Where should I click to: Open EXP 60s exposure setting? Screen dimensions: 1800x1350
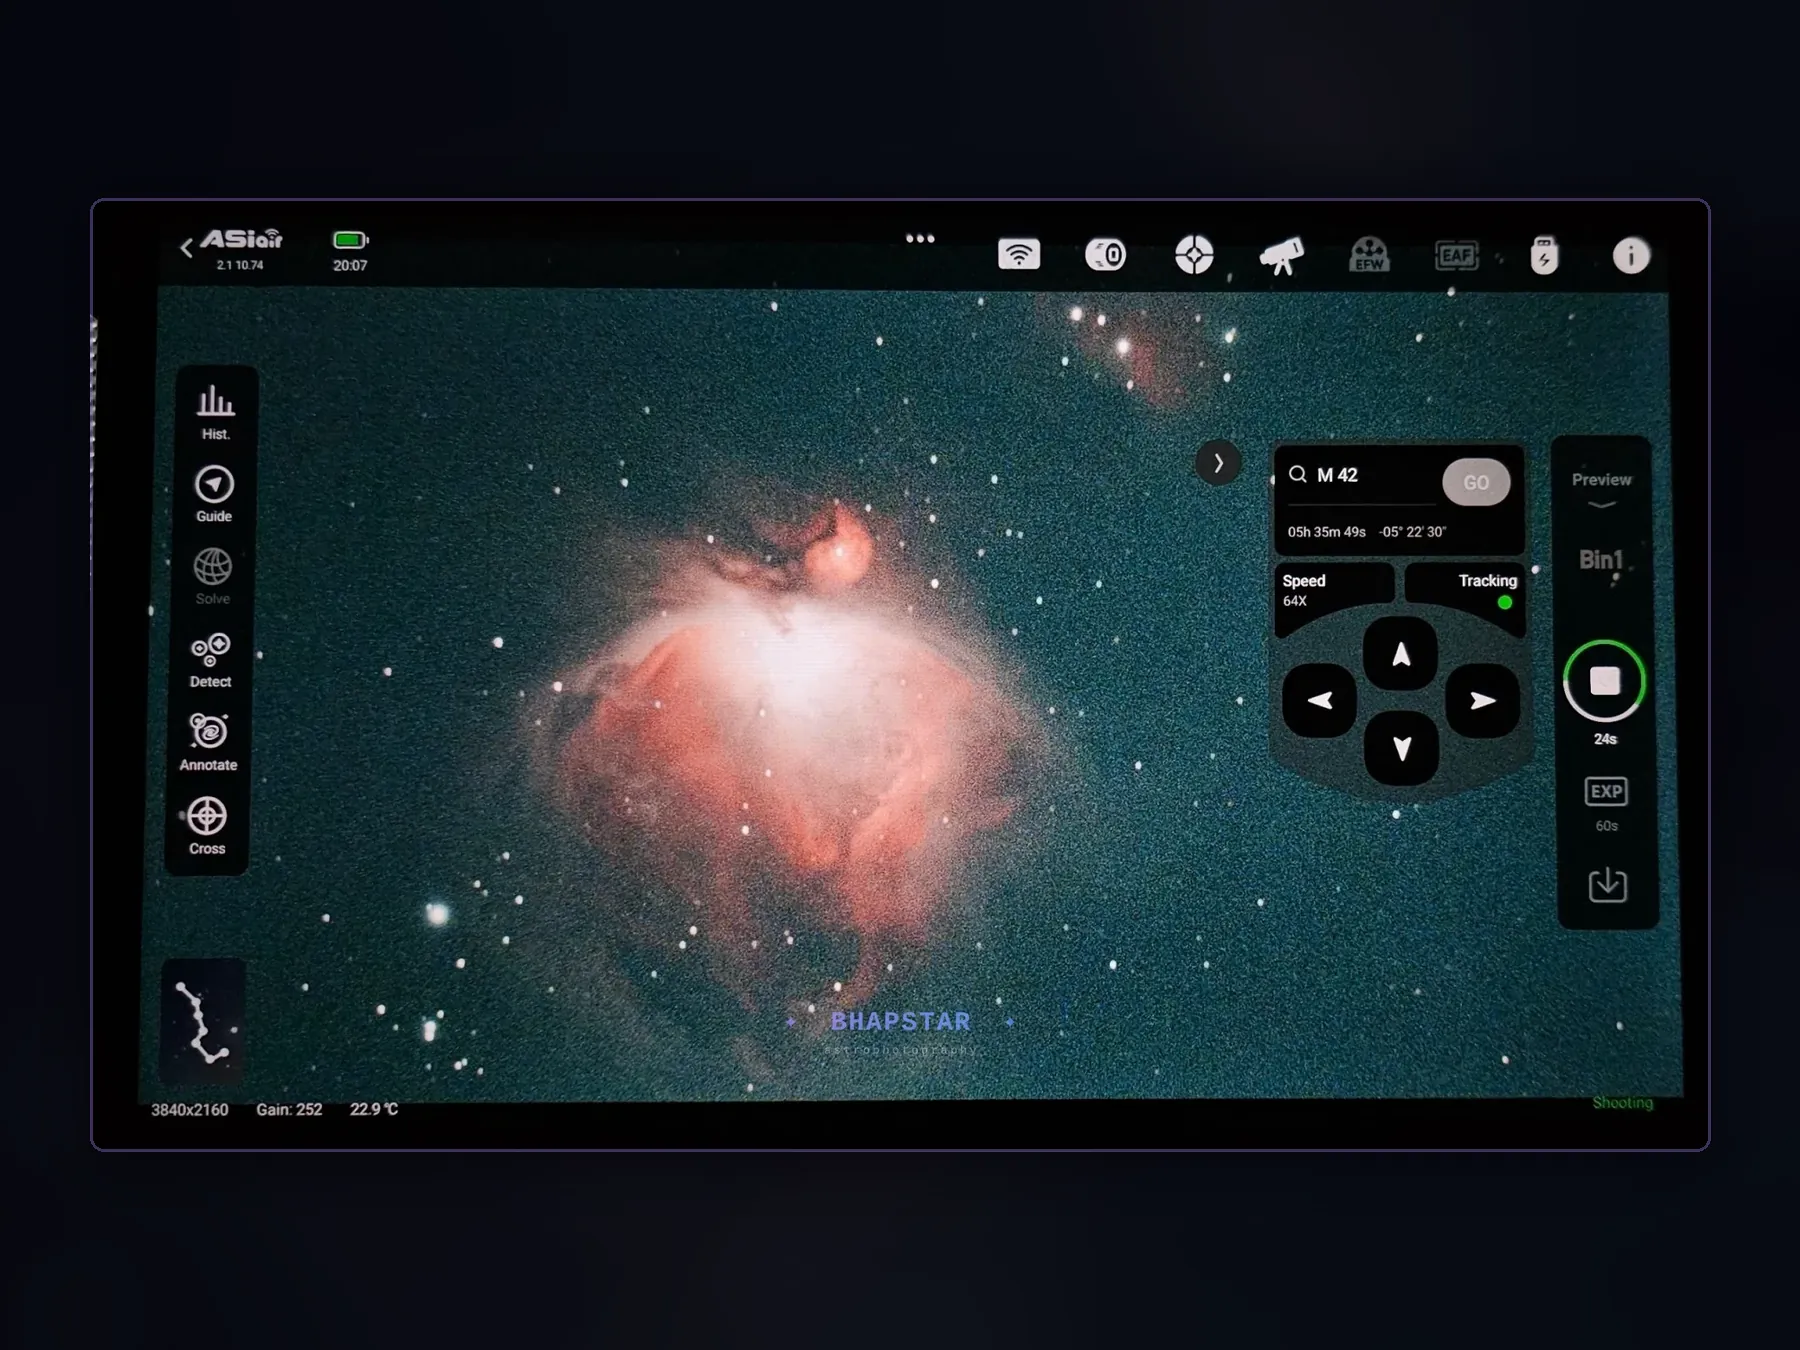click(x=1607, y=804)
